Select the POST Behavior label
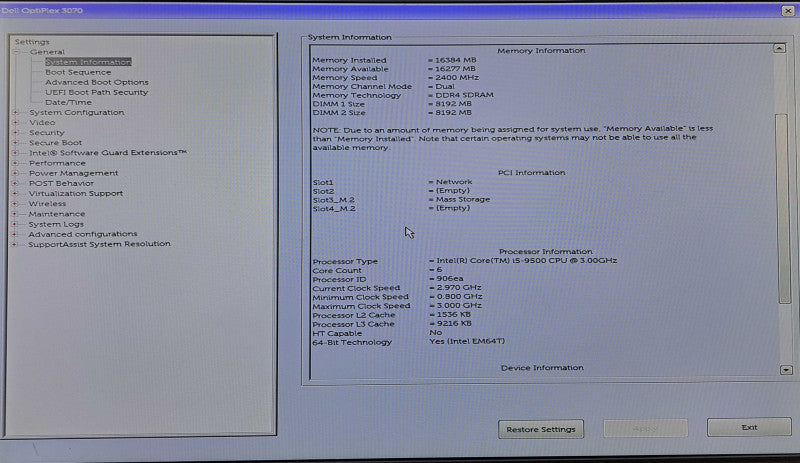Viewport: 800px width, 463px height. click(61, 183)
